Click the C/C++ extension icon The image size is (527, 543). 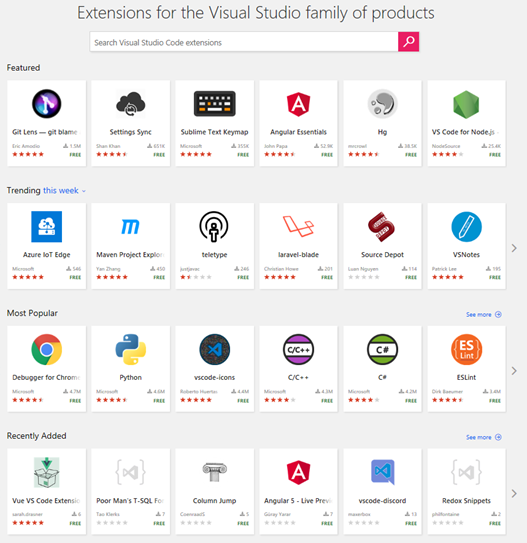coord(298,349)
